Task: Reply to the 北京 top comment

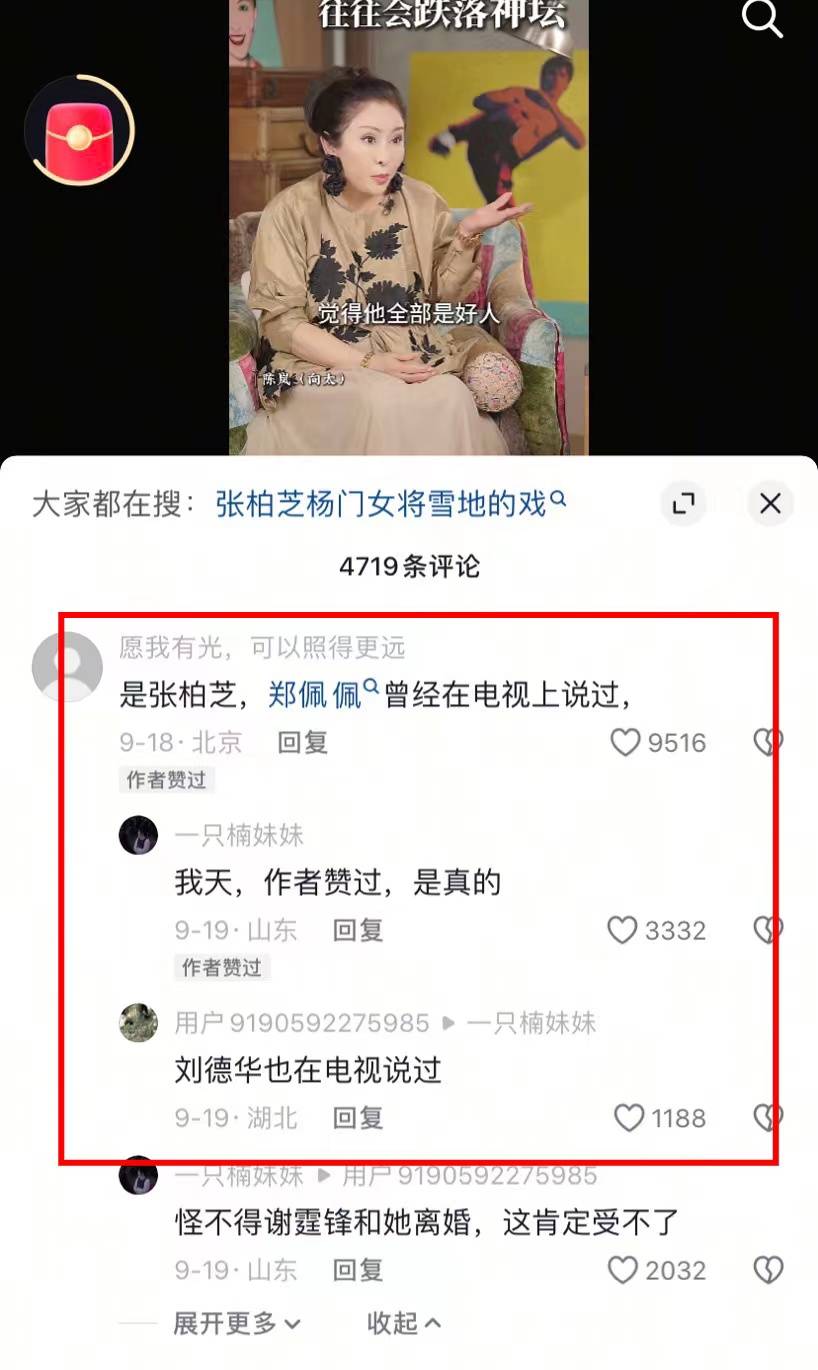Action: (303, 742)
